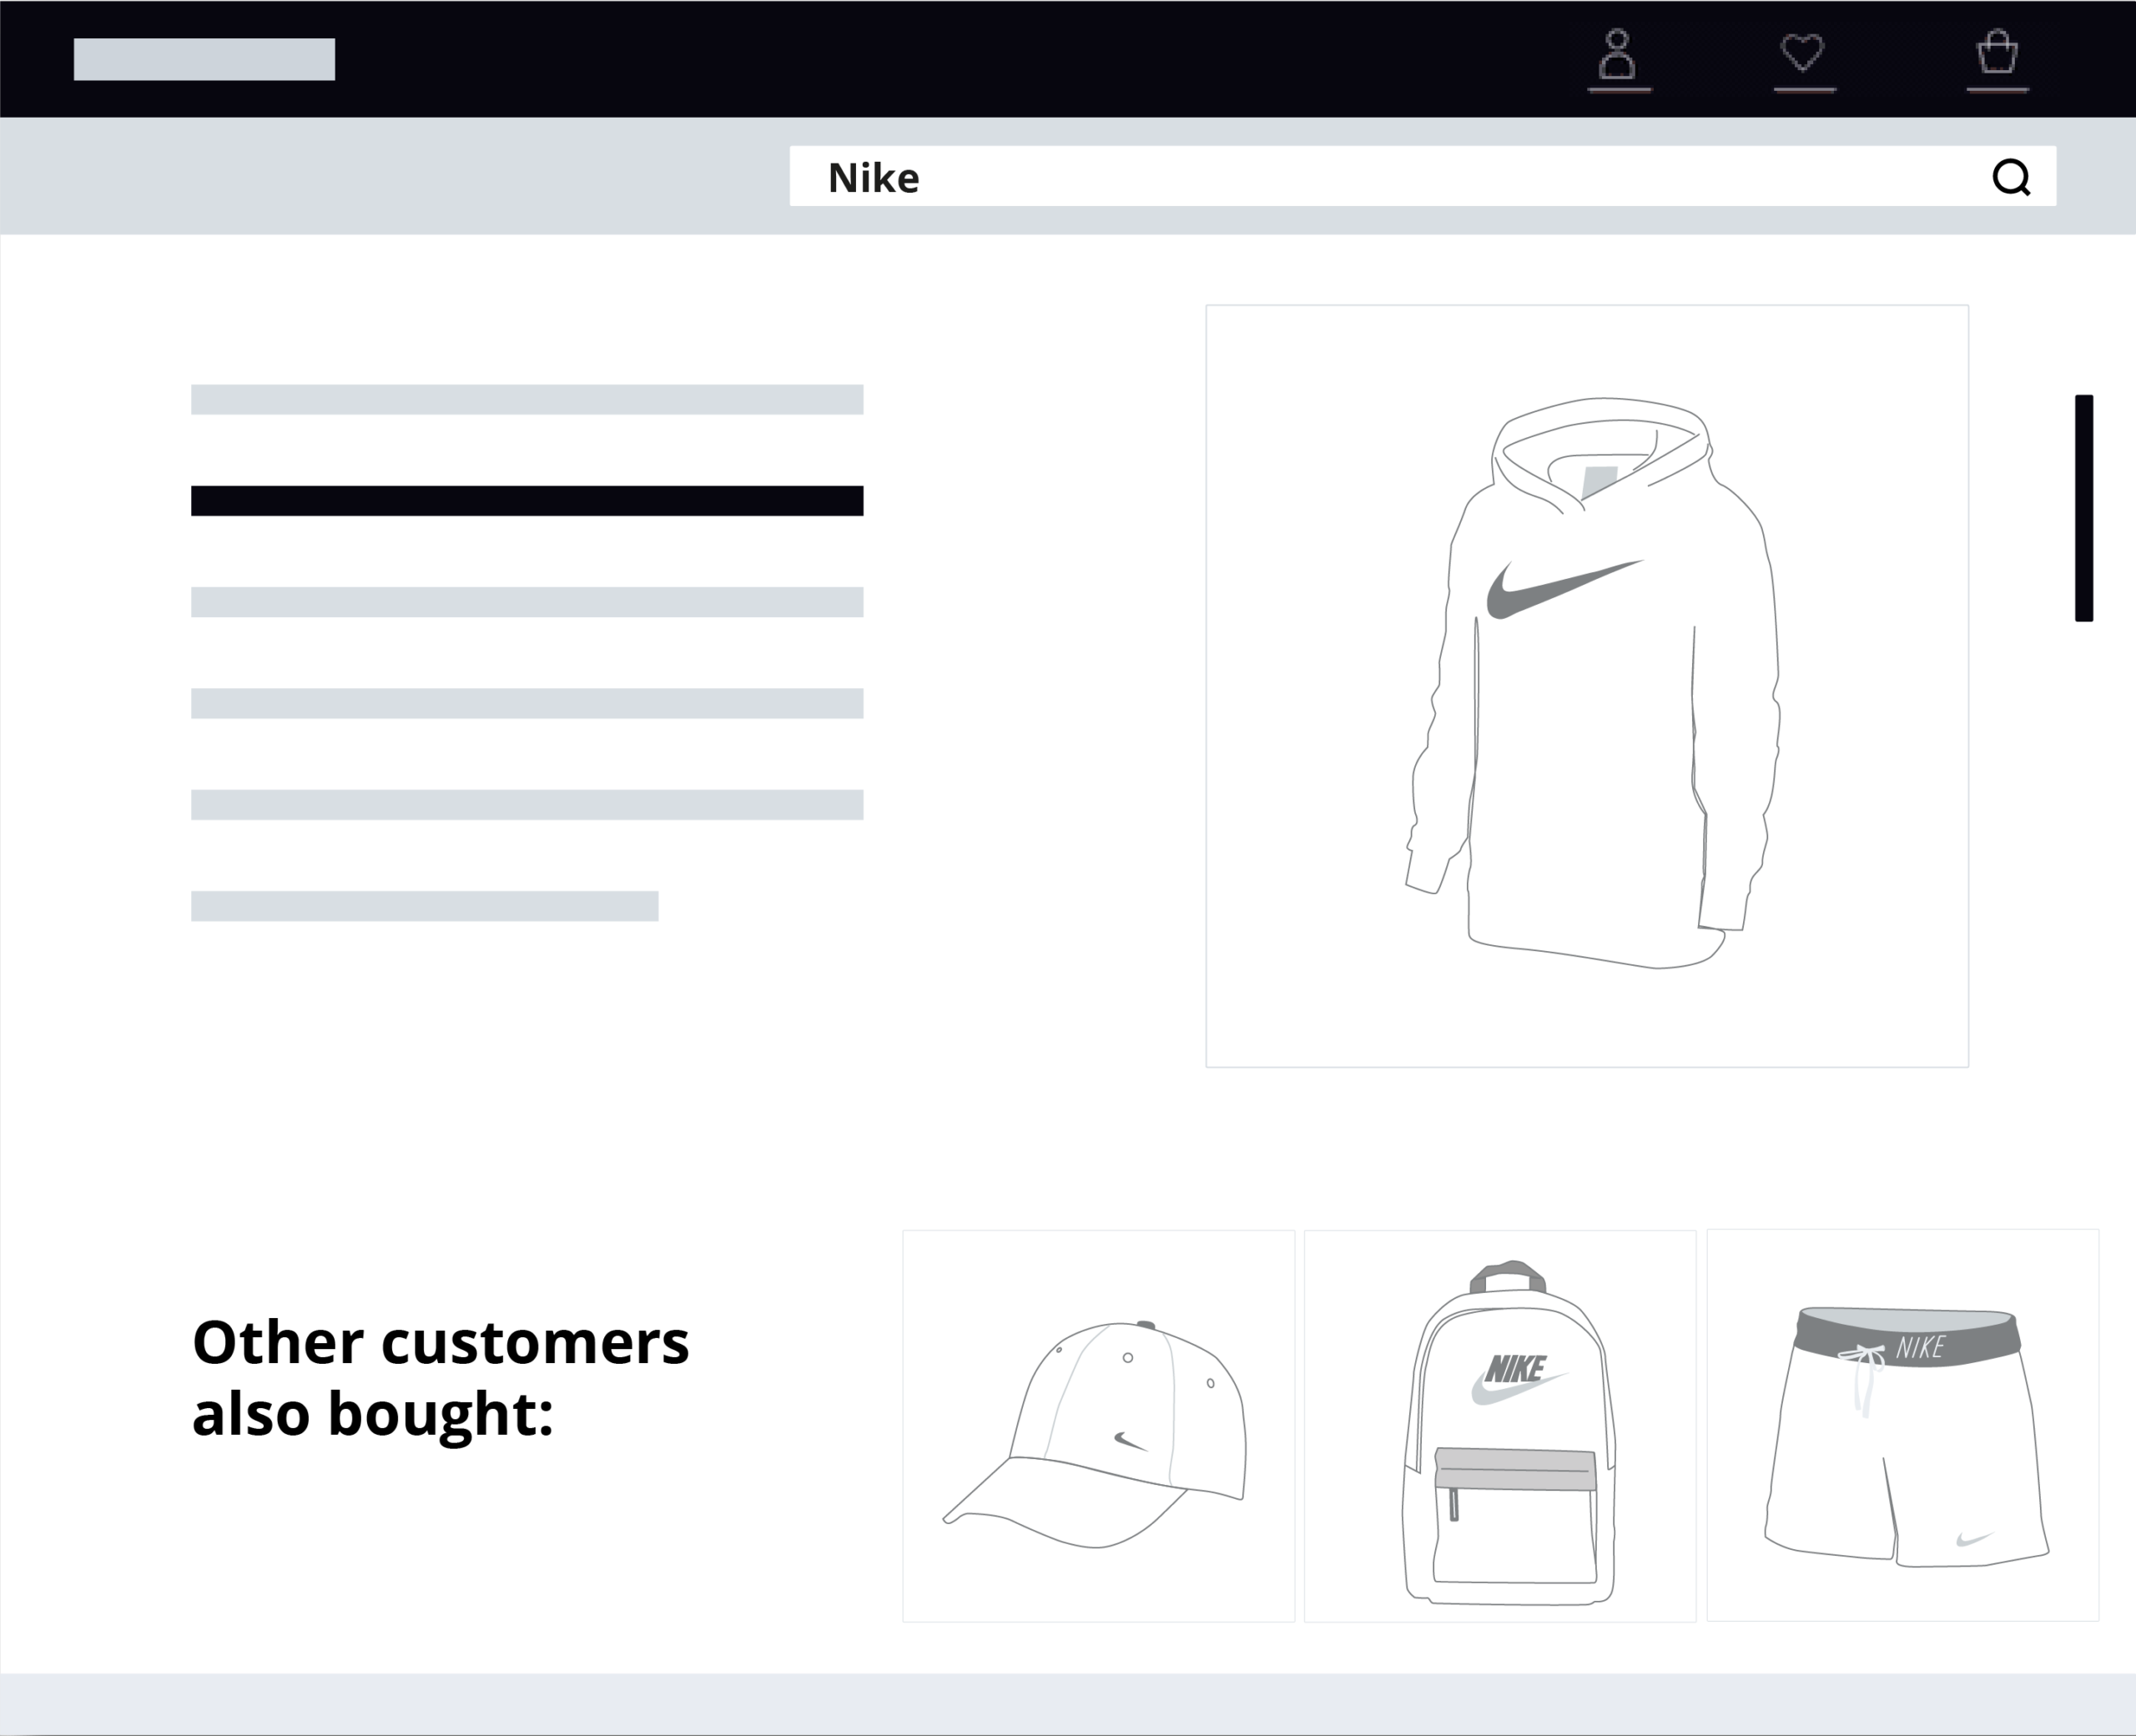Click the site logo placeholder
This screenshot has height=1736, width=2136.
pyautogui.click(x=204, y=59)
